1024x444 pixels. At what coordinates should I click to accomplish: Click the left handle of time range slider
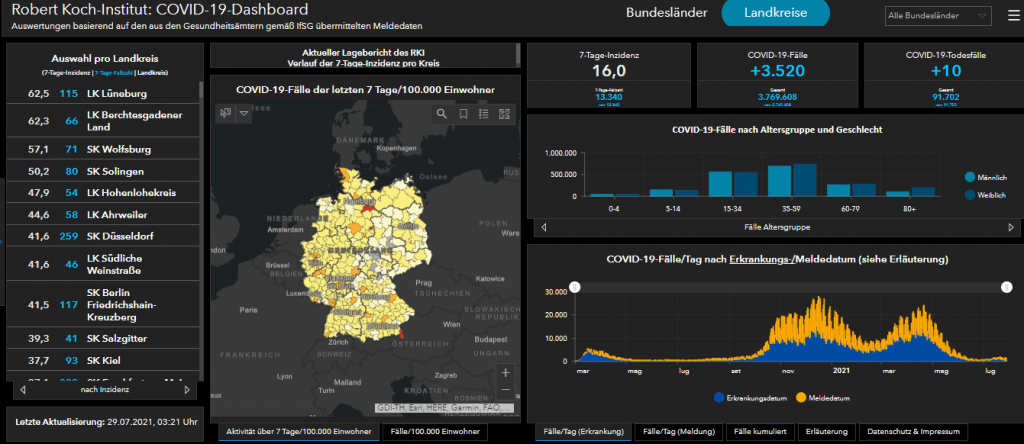tap(575, 287)
